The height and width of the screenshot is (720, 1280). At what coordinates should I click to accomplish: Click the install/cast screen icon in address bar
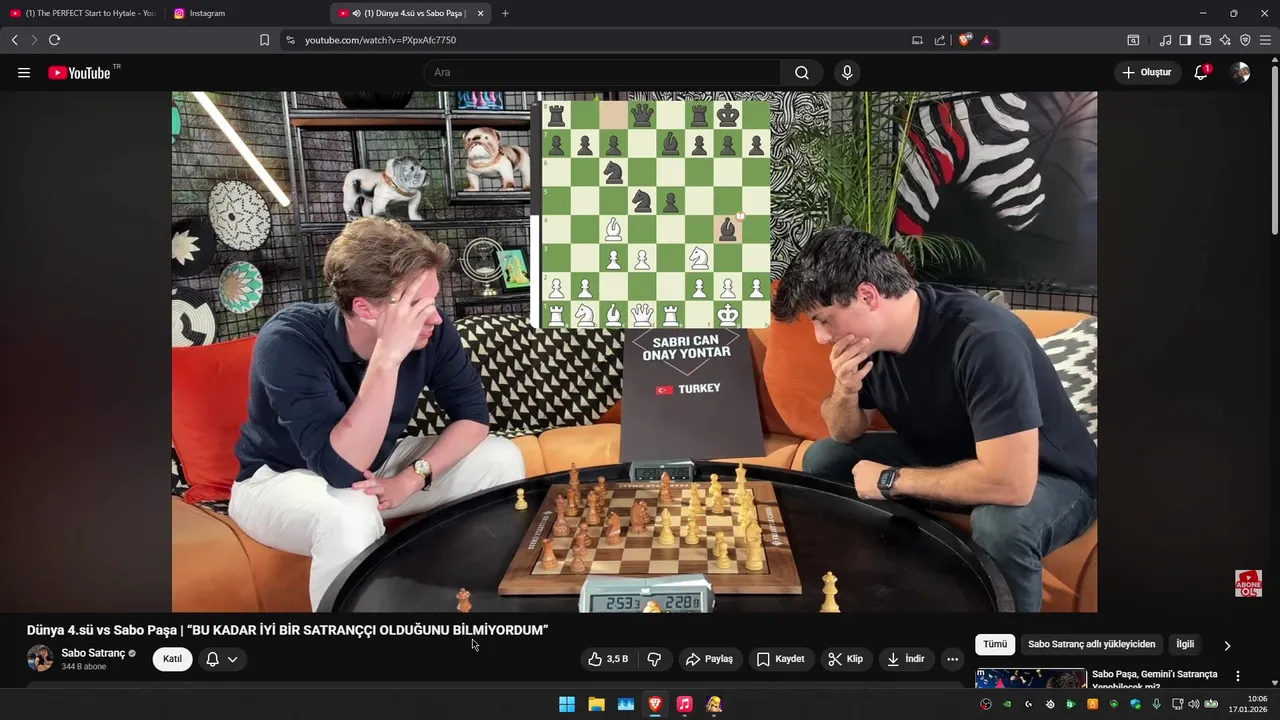pos(917,40)
